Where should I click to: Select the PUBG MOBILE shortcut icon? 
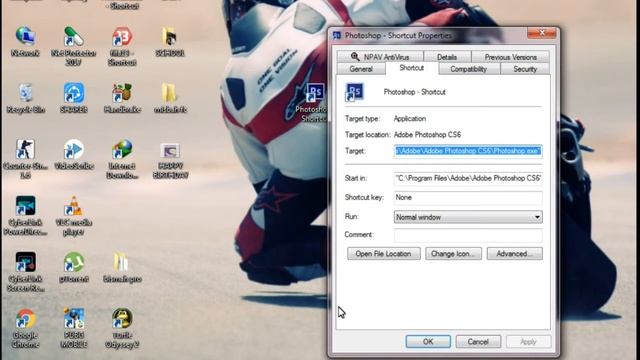click(73, 318)
